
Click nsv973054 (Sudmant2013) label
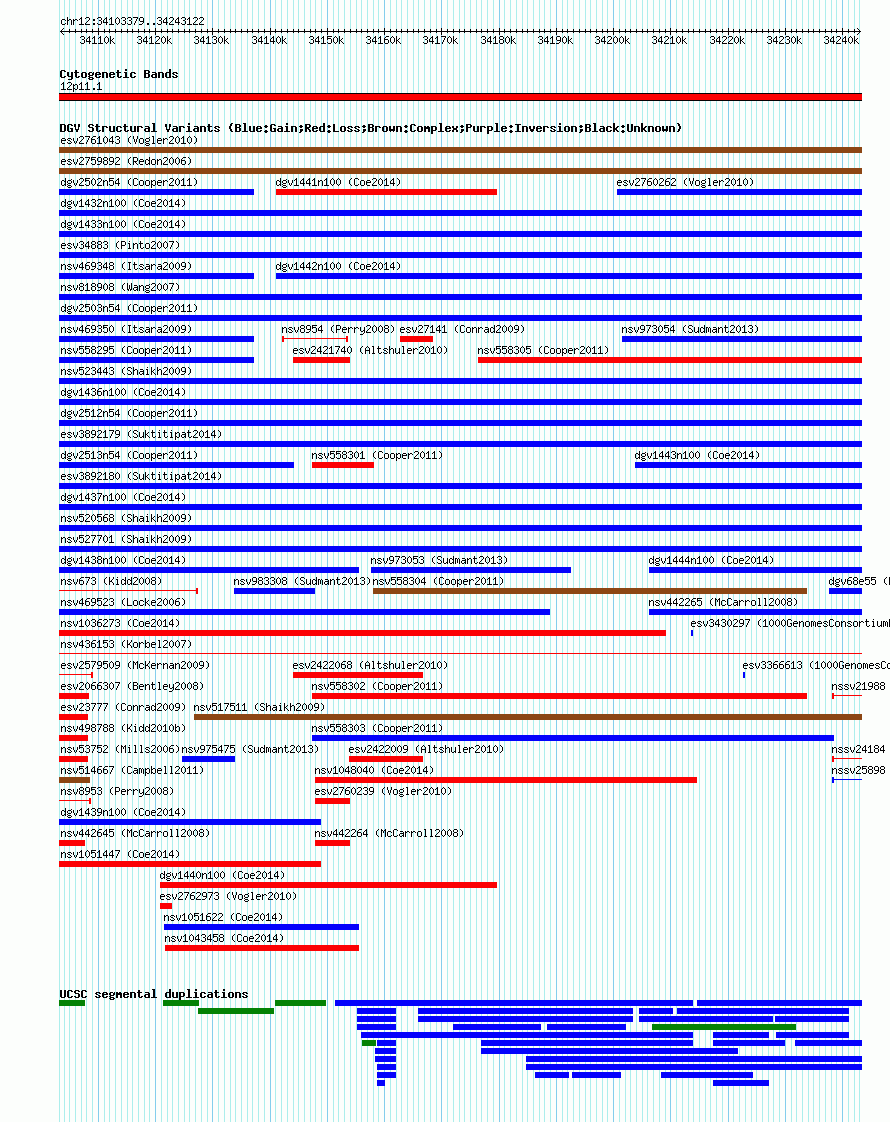coord(690,329)
